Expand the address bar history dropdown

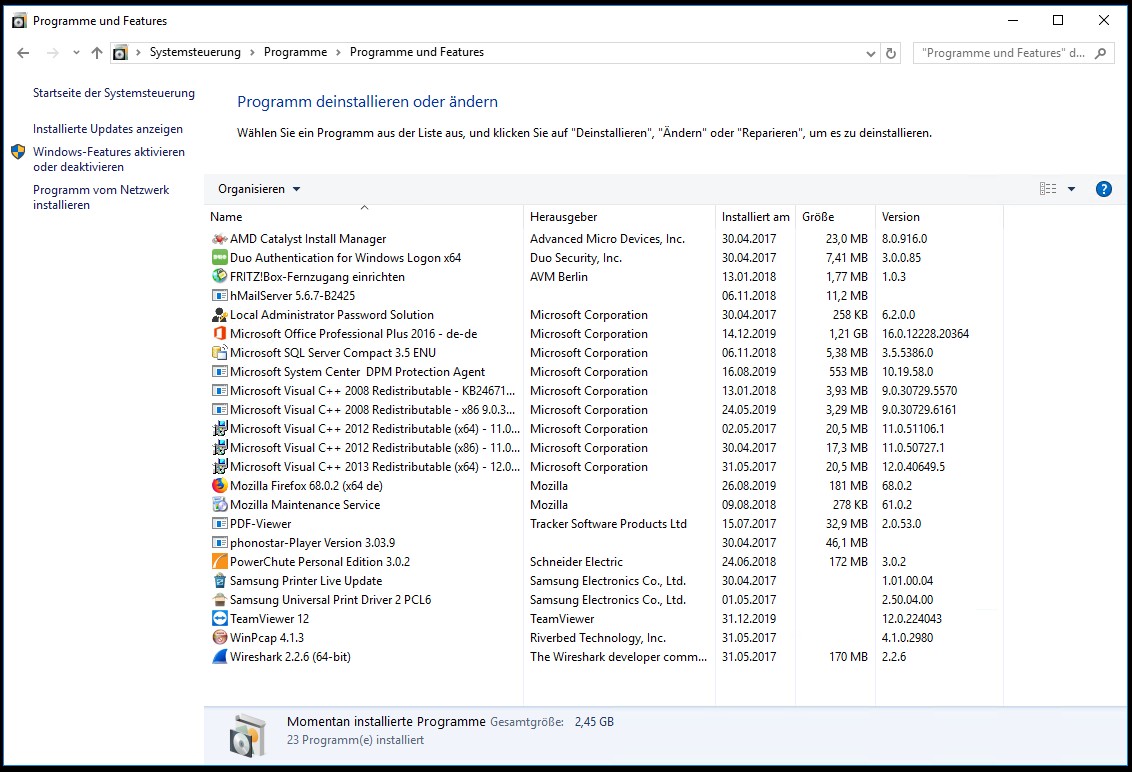coord(870,53)
